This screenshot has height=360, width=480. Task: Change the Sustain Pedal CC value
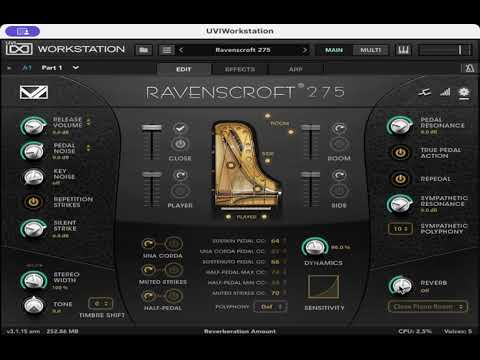275,241
